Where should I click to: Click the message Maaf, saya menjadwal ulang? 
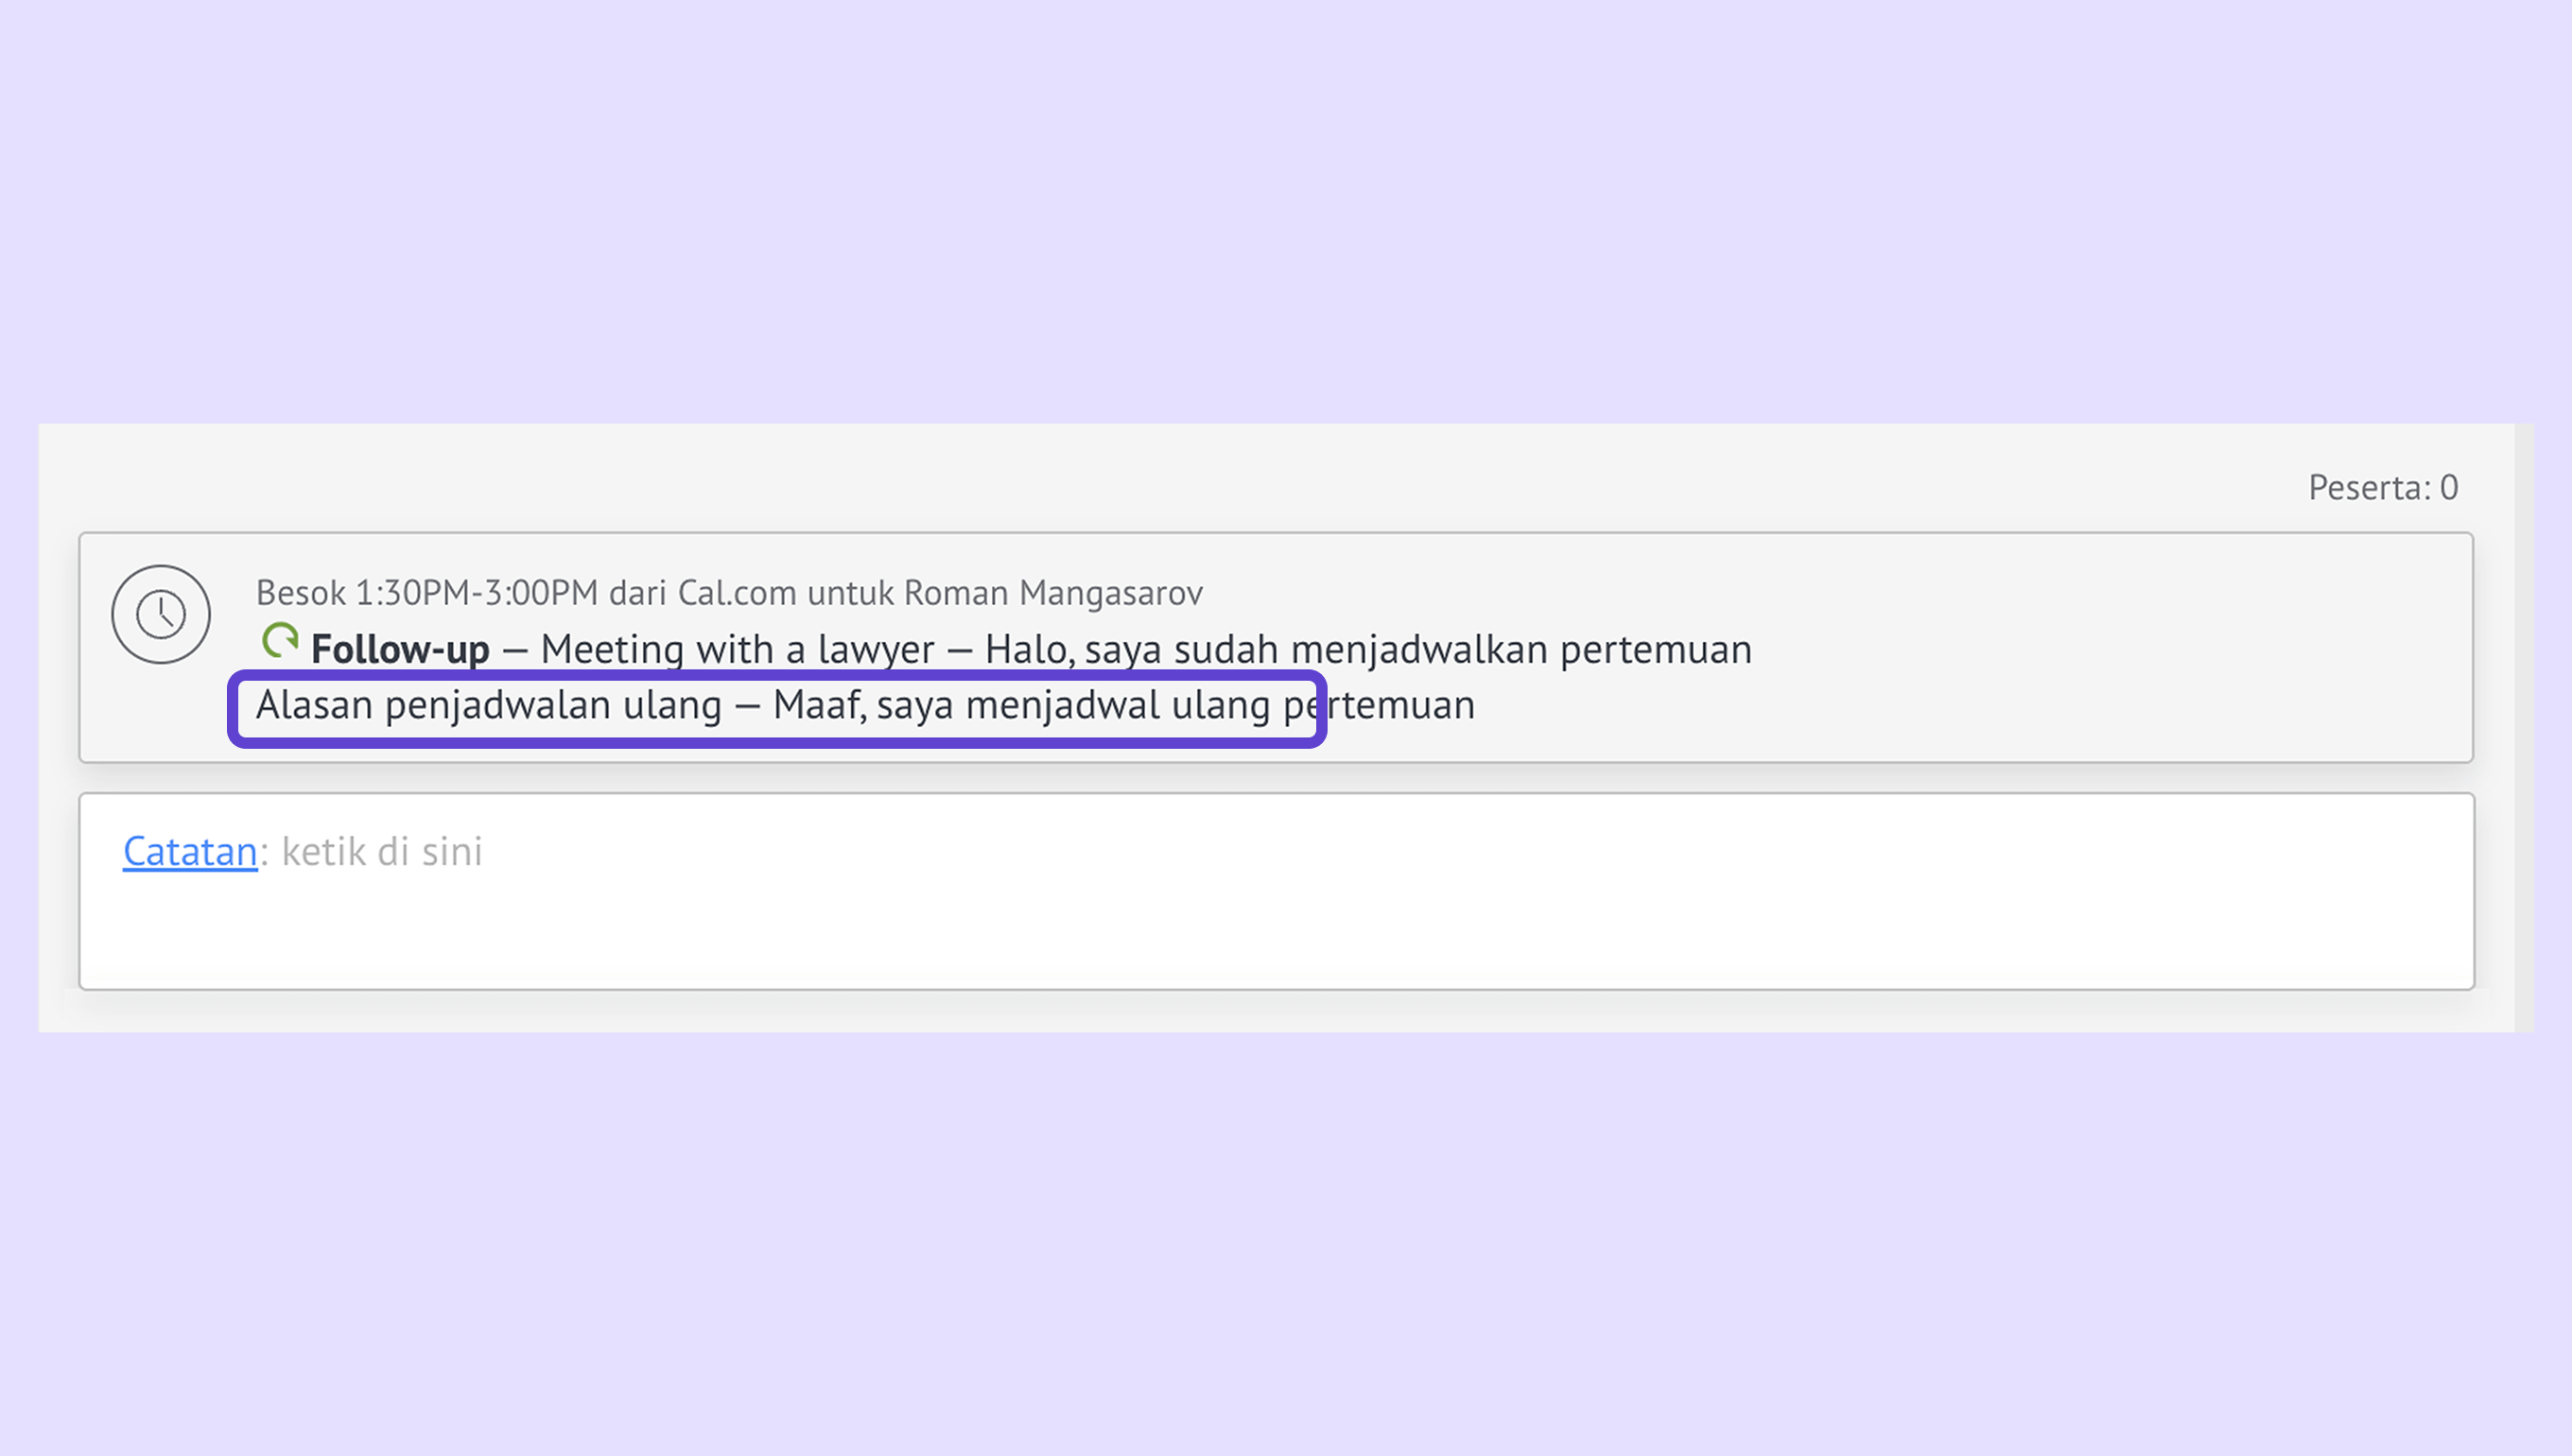(1021, 705)
